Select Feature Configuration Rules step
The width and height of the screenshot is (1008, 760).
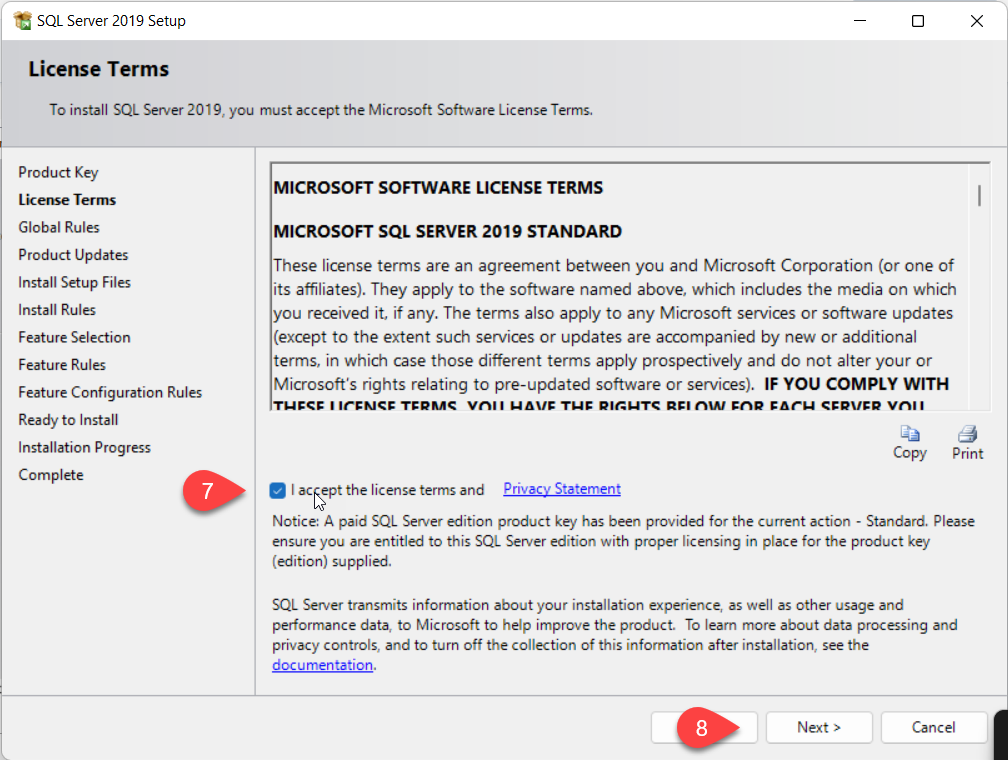tap(110, 392)
